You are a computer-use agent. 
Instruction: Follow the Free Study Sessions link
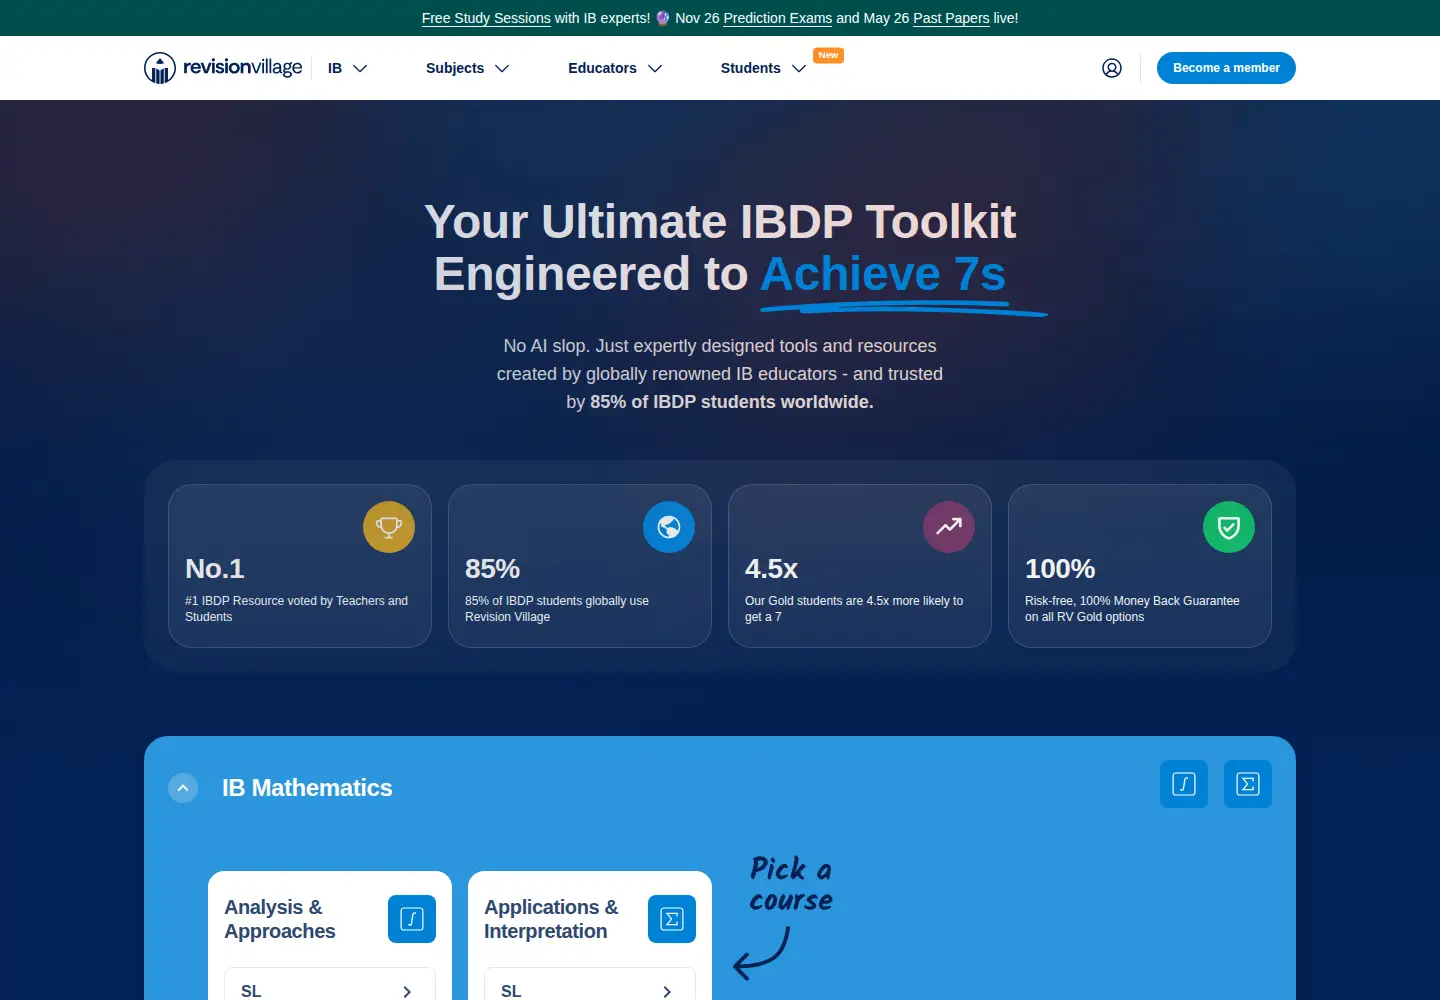486,18
